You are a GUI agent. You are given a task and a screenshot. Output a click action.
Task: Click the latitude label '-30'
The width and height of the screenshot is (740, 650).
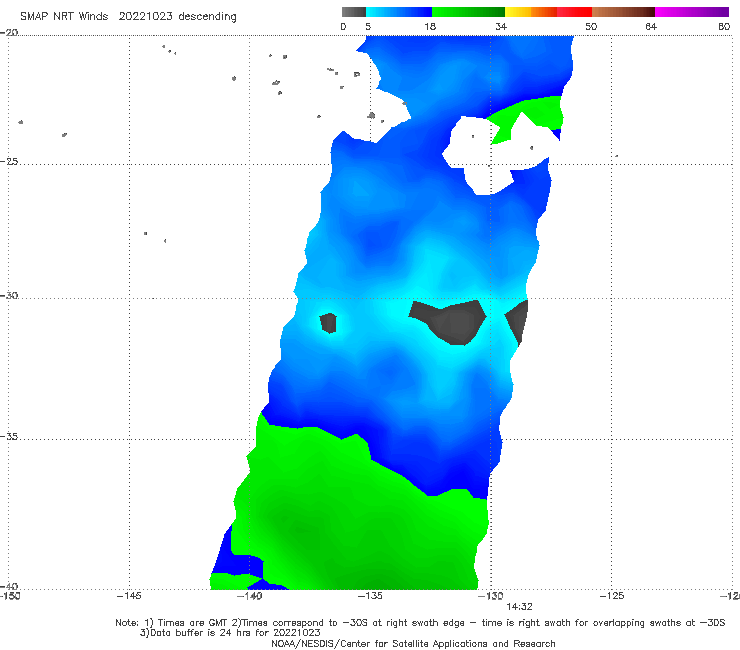(x=9, y=295)
